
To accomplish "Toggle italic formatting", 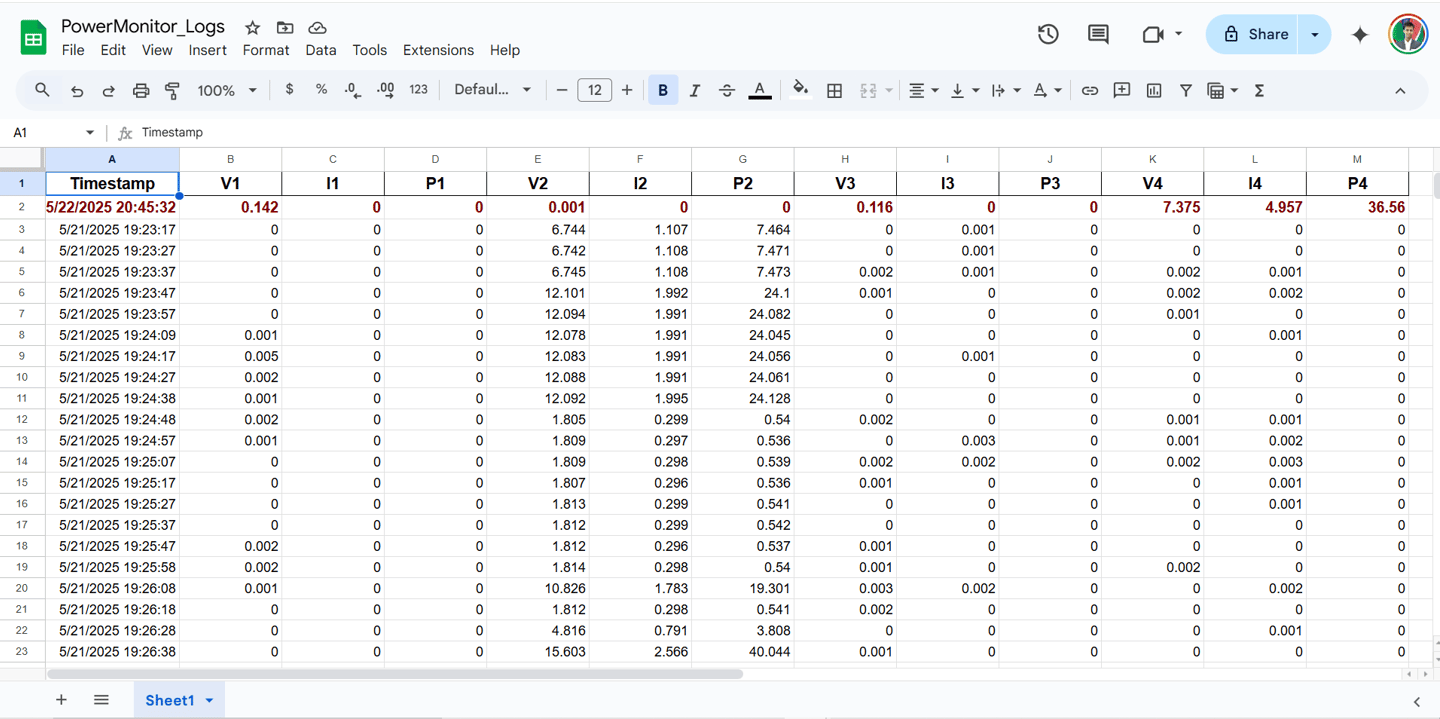I will tap(695, 90).
